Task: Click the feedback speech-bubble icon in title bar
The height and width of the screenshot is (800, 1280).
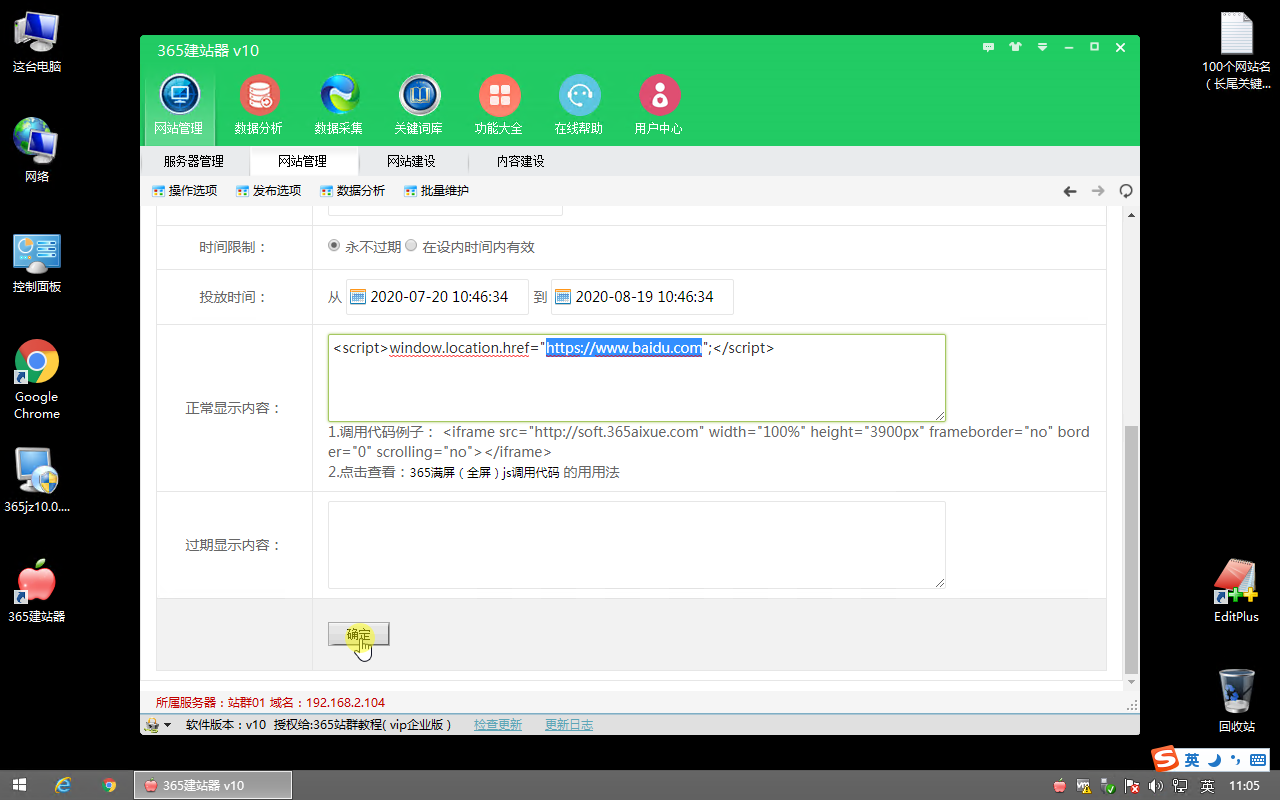Action: [989, 47]
